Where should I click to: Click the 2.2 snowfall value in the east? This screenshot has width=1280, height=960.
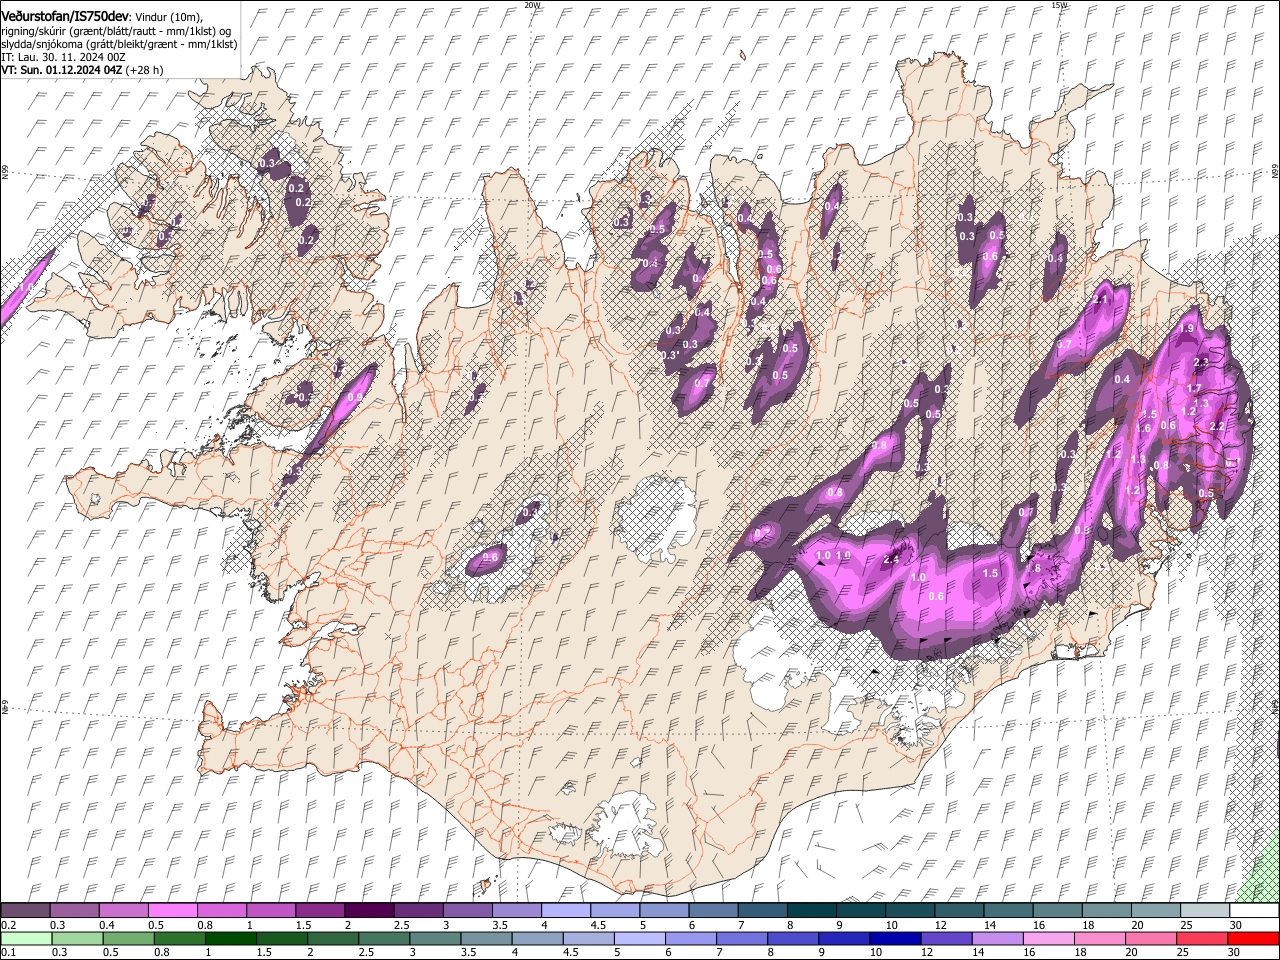[x=1217, y=426]
